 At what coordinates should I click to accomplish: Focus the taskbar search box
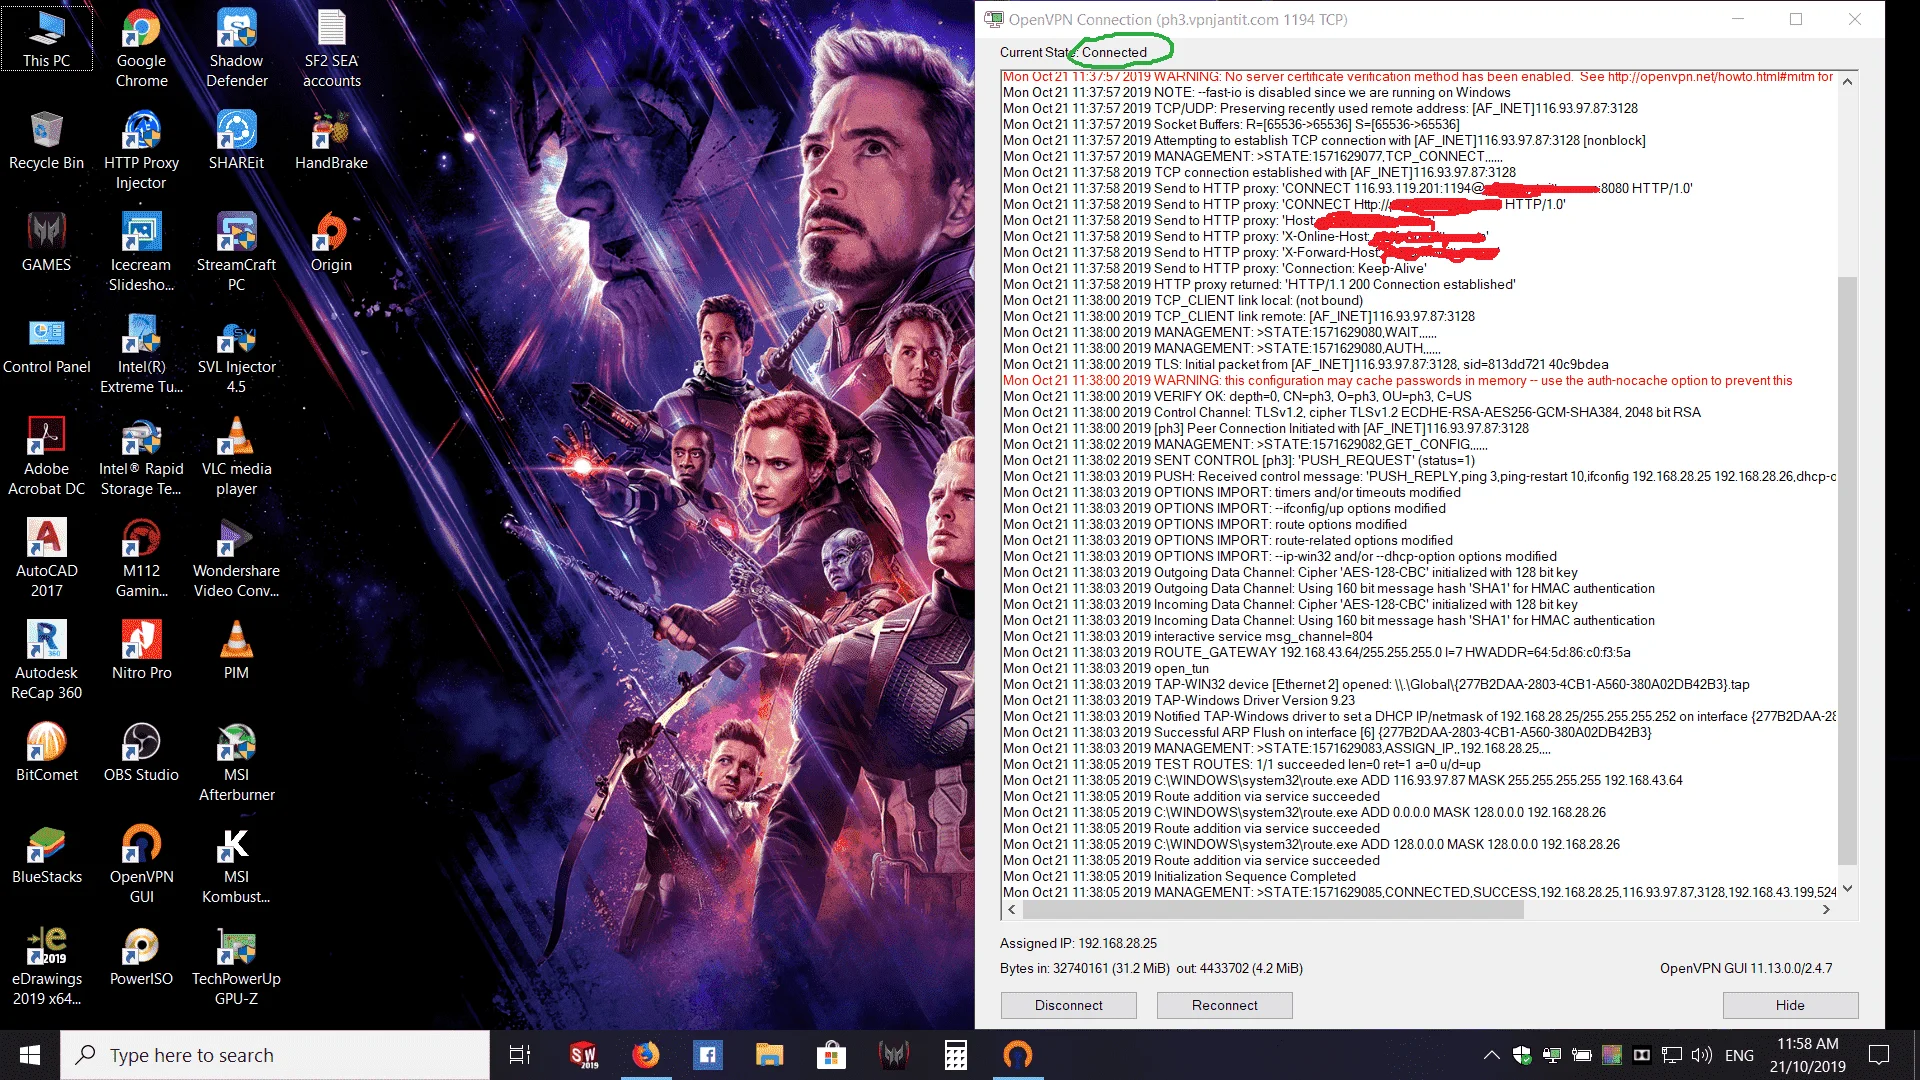[x=275, y=1055]
